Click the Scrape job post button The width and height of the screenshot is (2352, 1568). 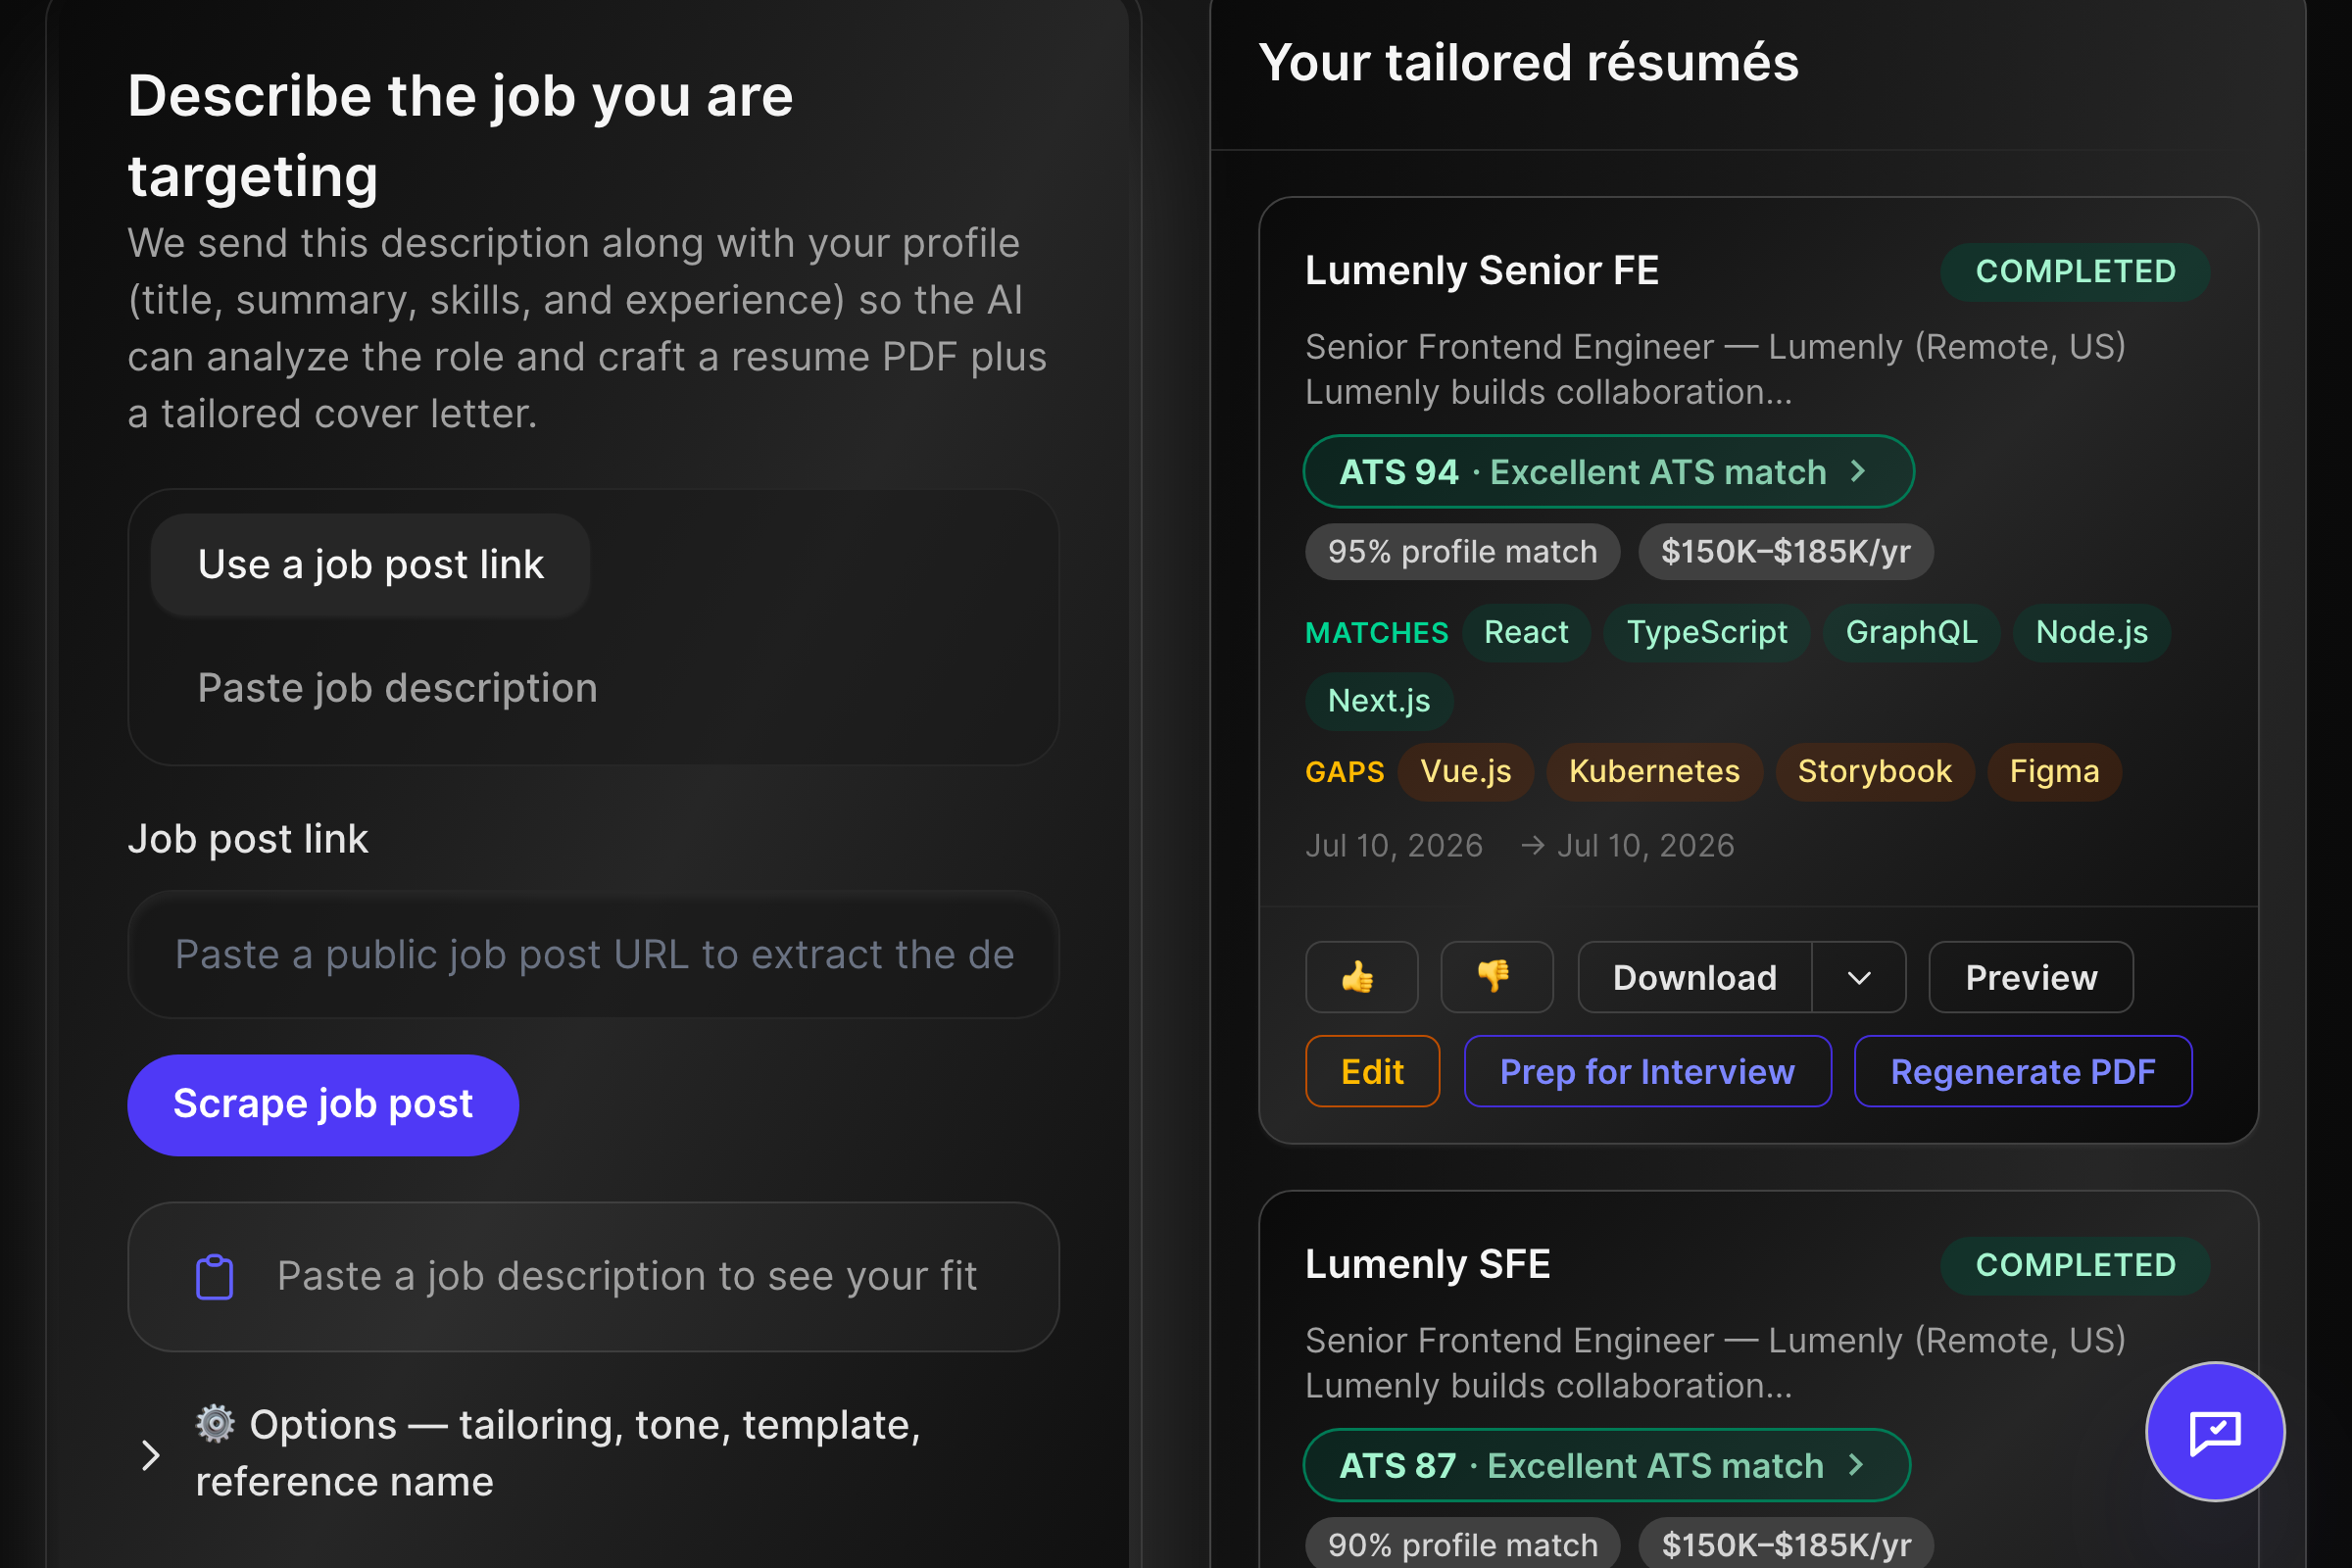click(x=323, y=1104)
